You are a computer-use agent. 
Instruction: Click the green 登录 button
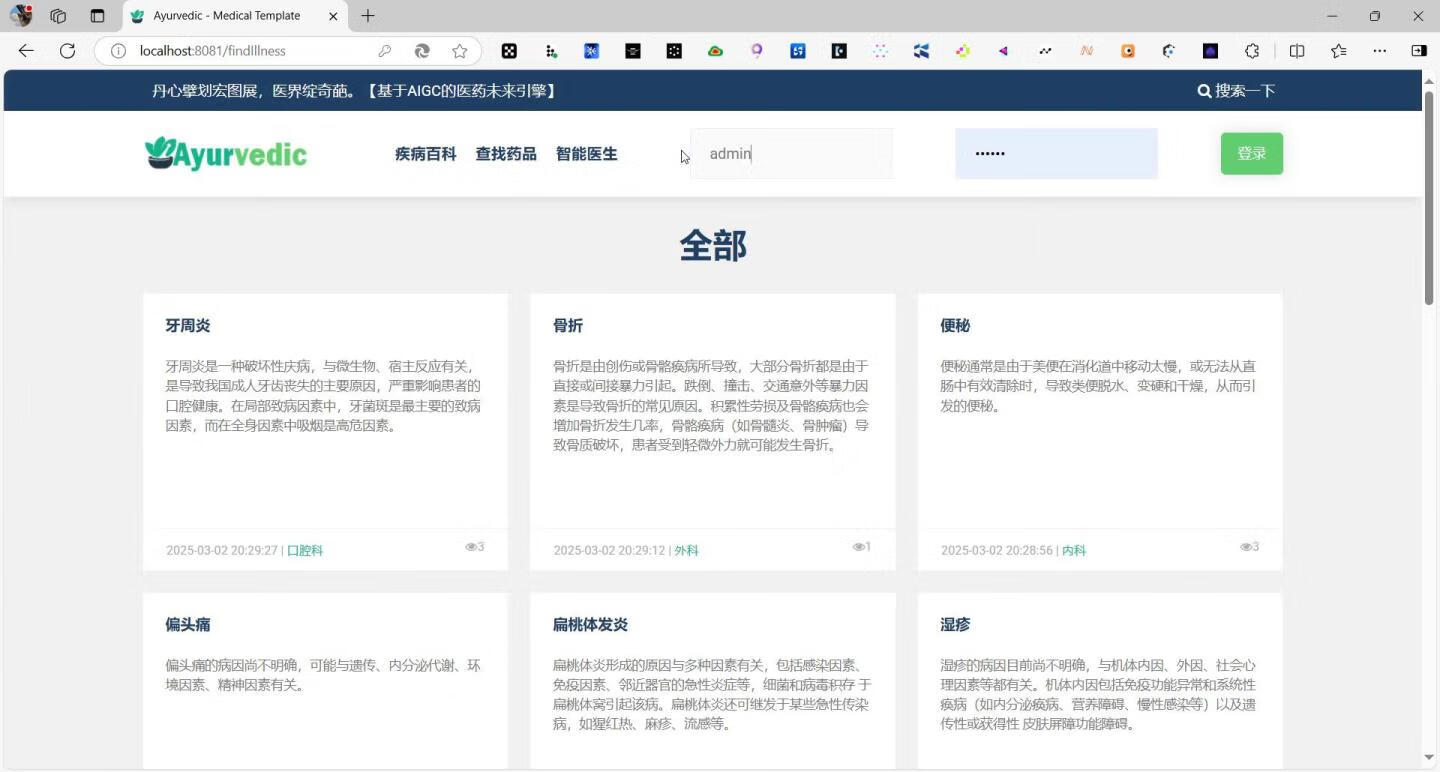click(x=1252, y=153)
